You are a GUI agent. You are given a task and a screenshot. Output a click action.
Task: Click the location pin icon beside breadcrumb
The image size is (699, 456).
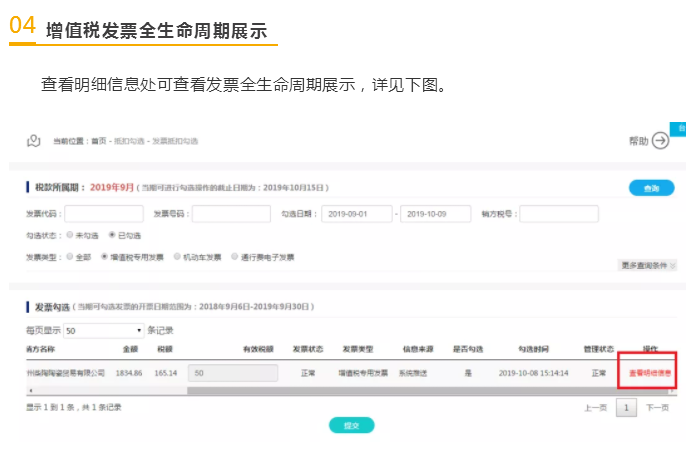(33, 141)
